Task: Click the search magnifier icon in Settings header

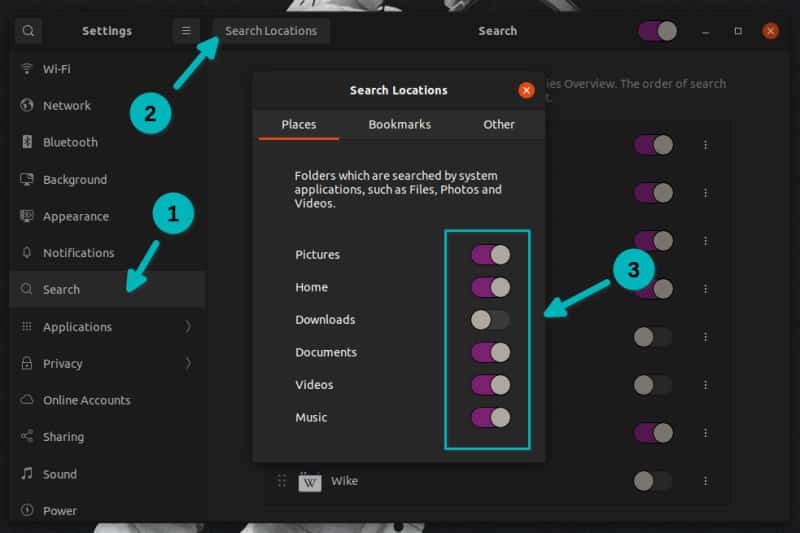Action: click(x=28, y=31)
